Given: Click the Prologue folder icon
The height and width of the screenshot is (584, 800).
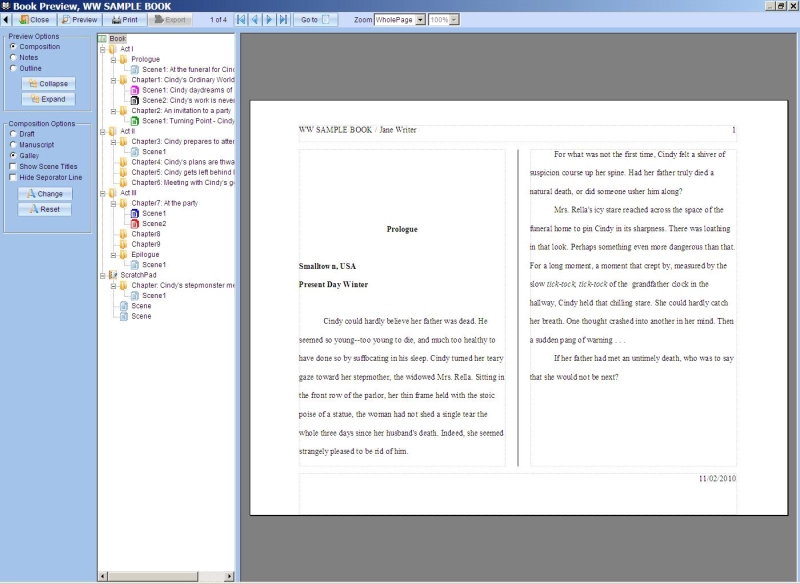Looking at the screenshot, I should 123,59.
